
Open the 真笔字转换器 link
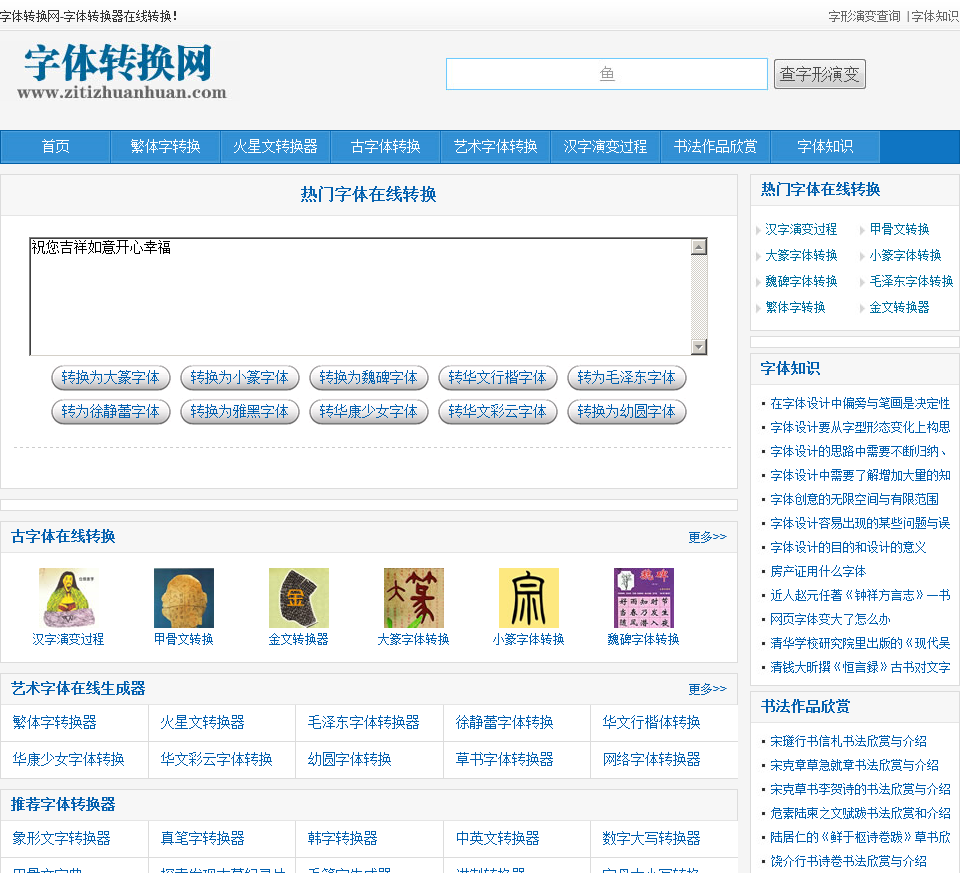click(203, 839)
